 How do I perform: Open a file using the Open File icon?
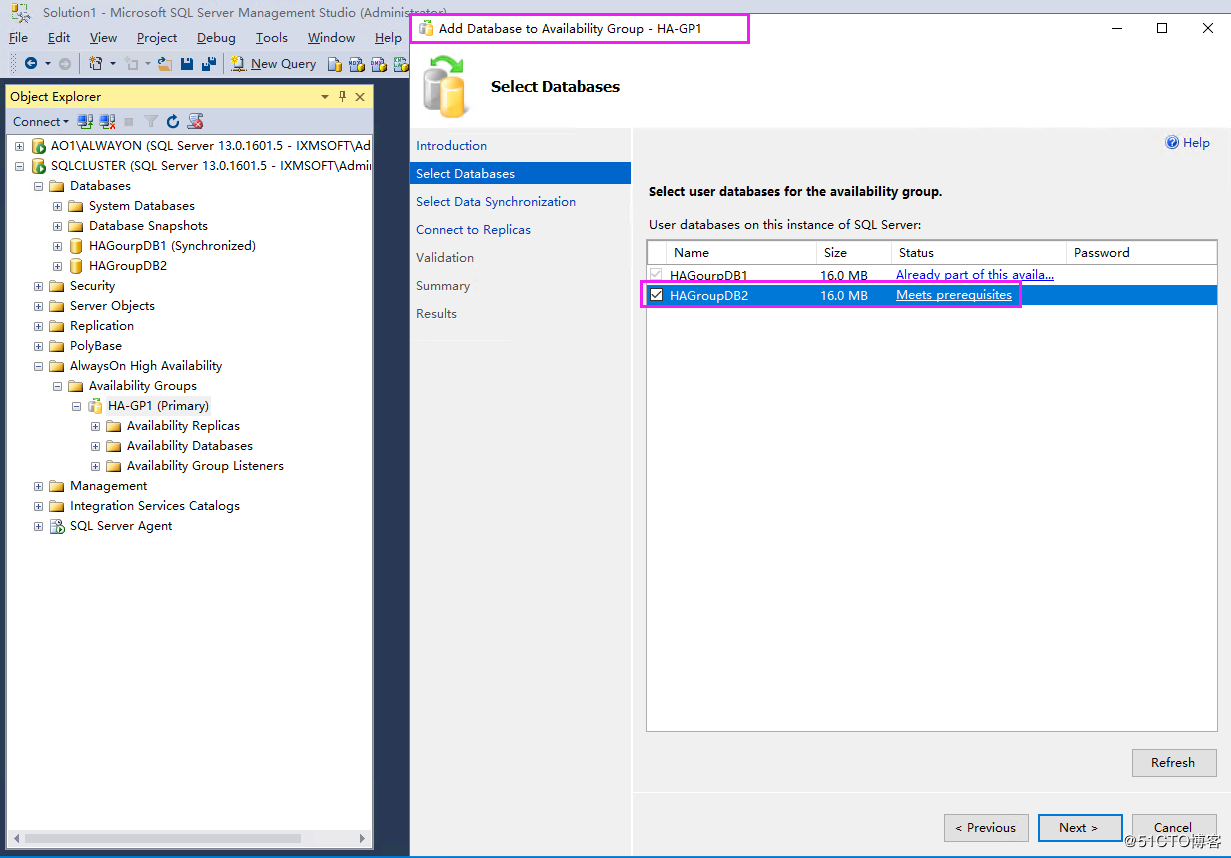tap(163, 63)
